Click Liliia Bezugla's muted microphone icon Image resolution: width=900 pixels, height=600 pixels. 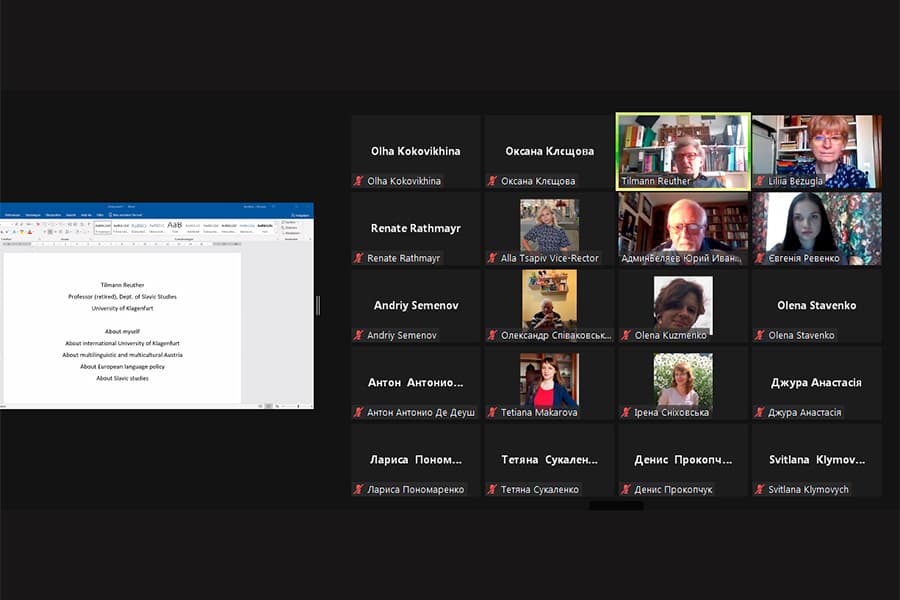pyautogui.click(x=760, y=181)
